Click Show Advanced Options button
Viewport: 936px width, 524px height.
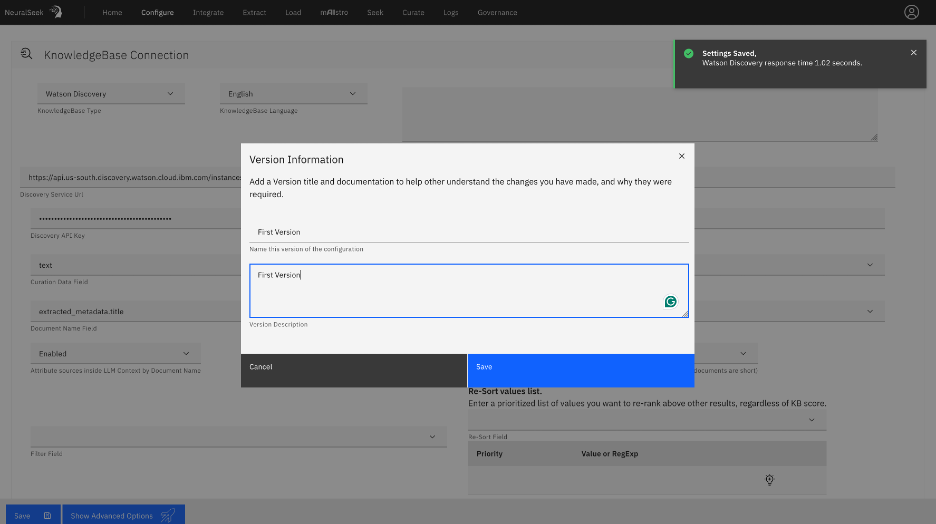(x=124, y=514)
